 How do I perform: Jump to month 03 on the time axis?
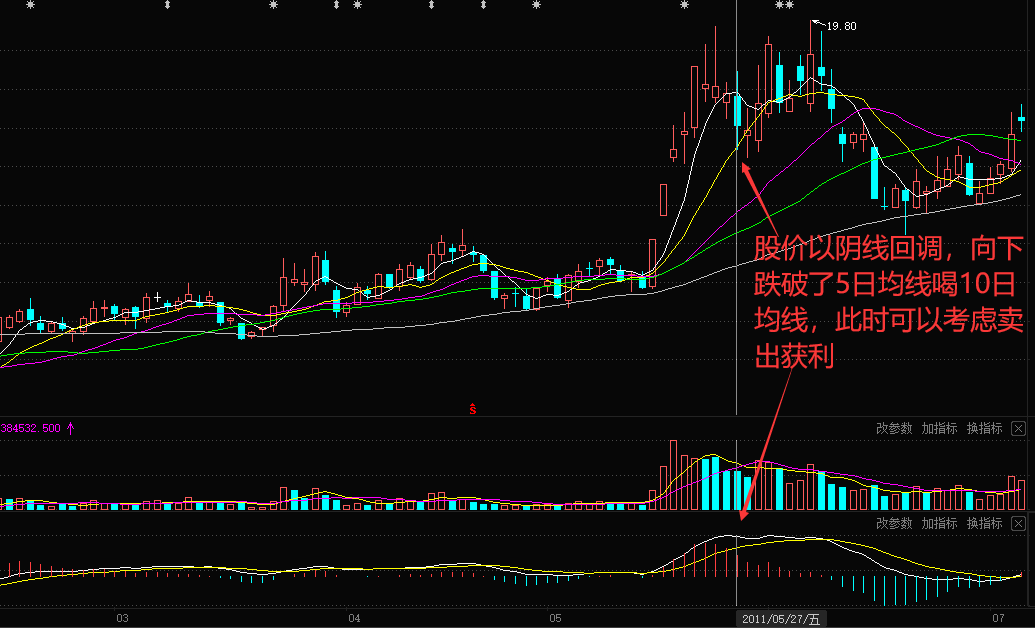(x=122, y=618)
